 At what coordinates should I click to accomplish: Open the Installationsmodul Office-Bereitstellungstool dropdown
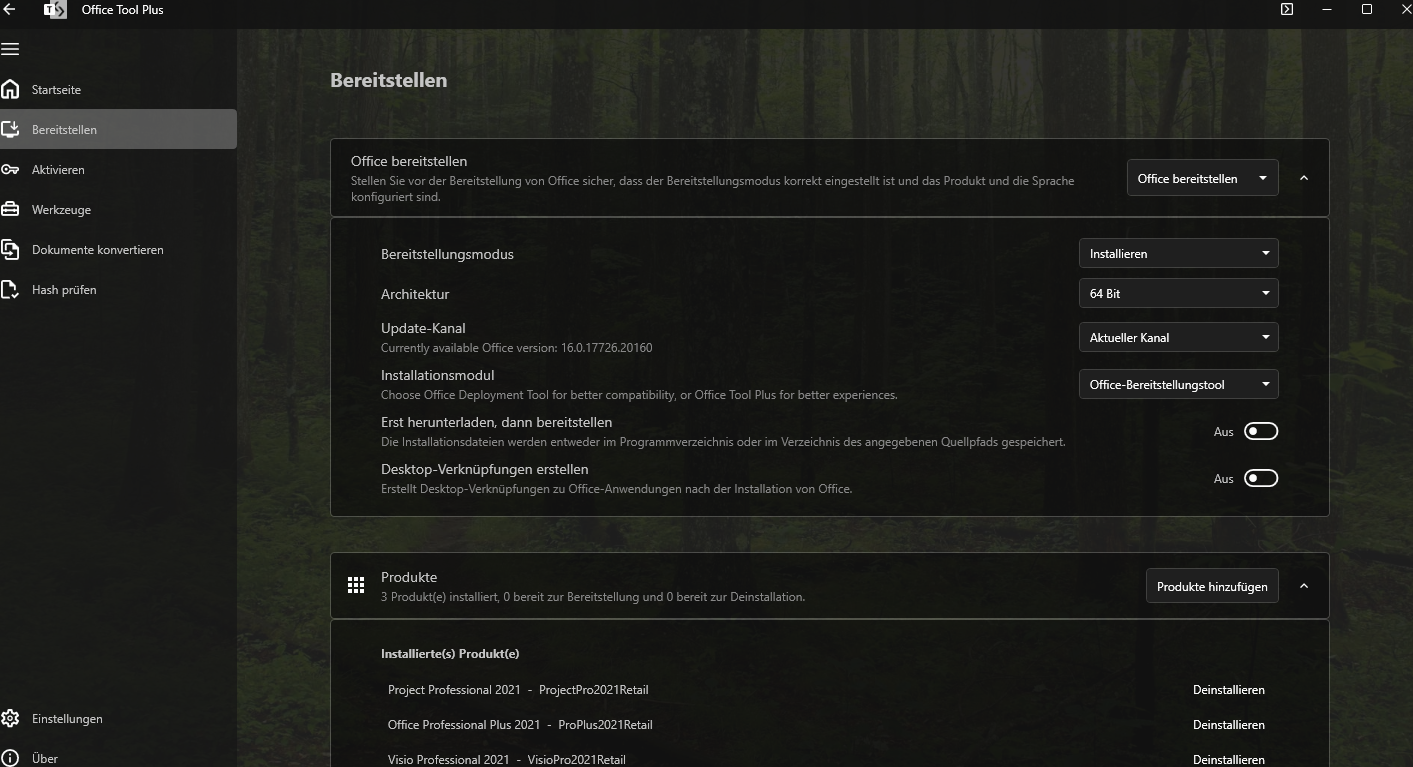[1178, 384]
